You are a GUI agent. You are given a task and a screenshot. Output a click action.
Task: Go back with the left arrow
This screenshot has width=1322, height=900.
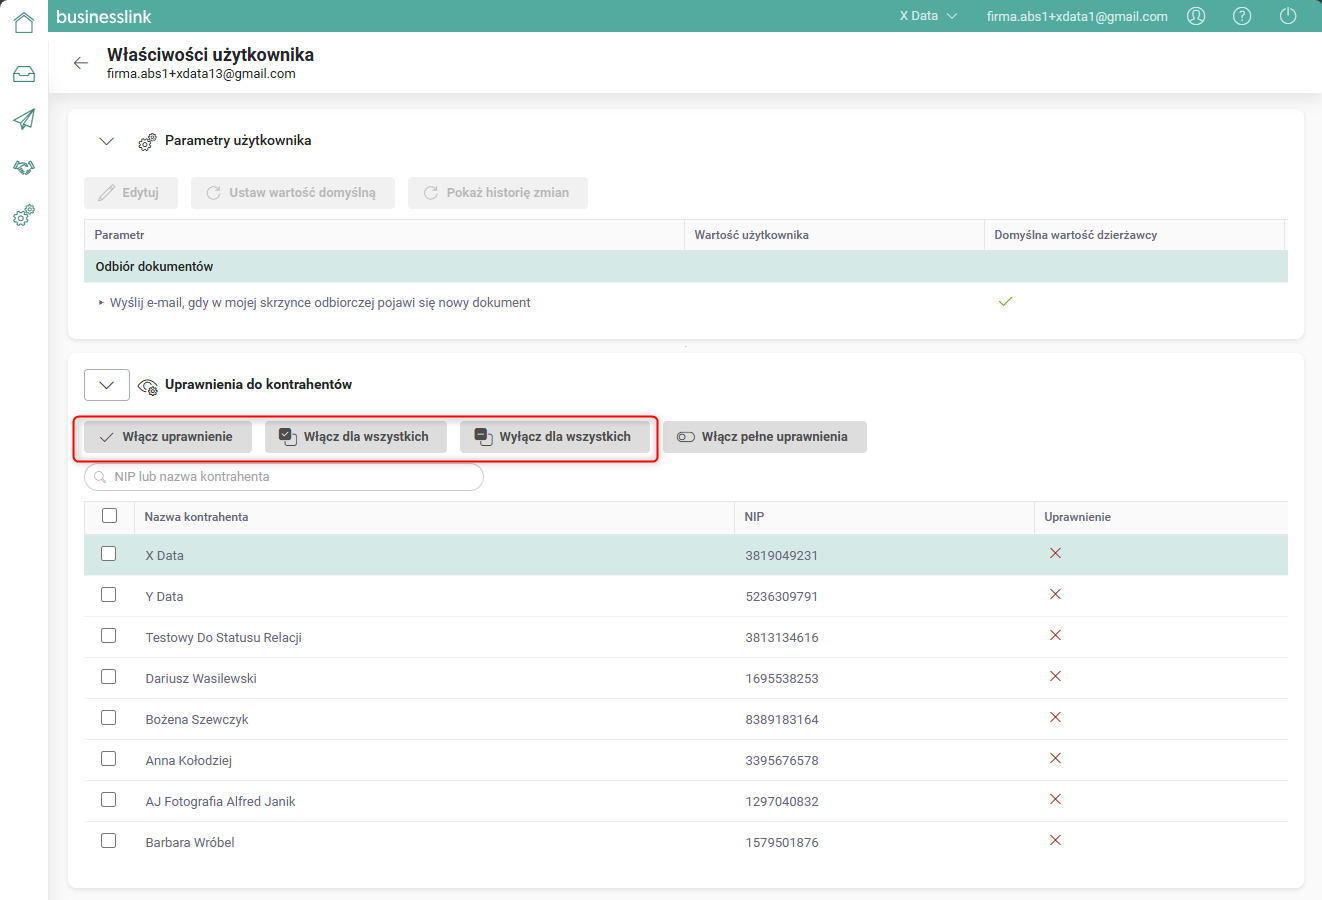[x=81, y=63]
